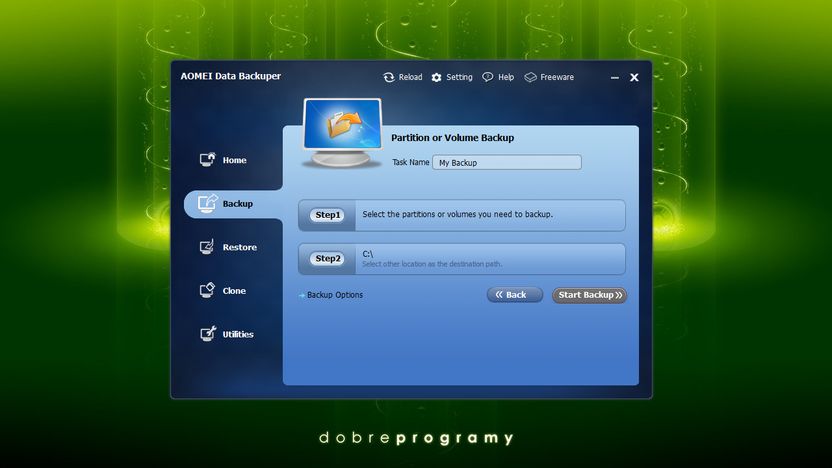The width and height of the screenshot is (832, 468).
Task: Click the Backup sidebar icon
Action: 207,203
